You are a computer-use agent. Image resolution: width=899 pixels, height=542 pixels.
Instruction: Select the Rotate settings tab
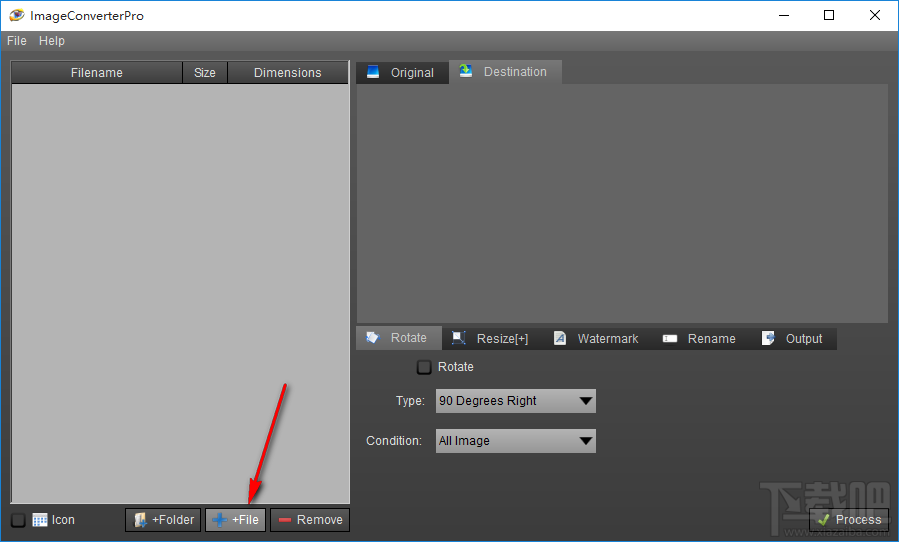pos(399,338)
